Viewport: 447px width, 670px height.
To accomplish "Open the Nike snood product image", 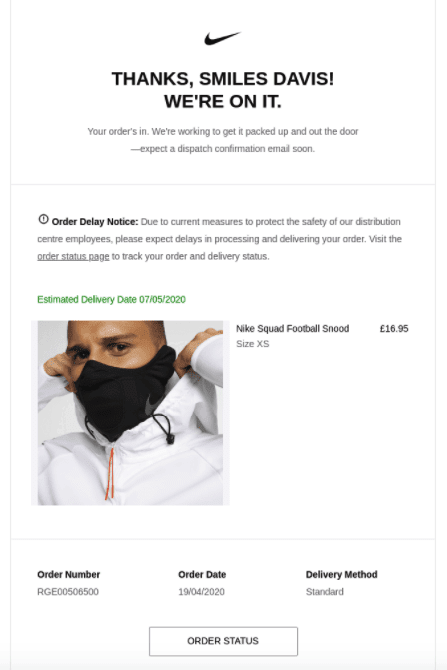I will coord(130,413).
